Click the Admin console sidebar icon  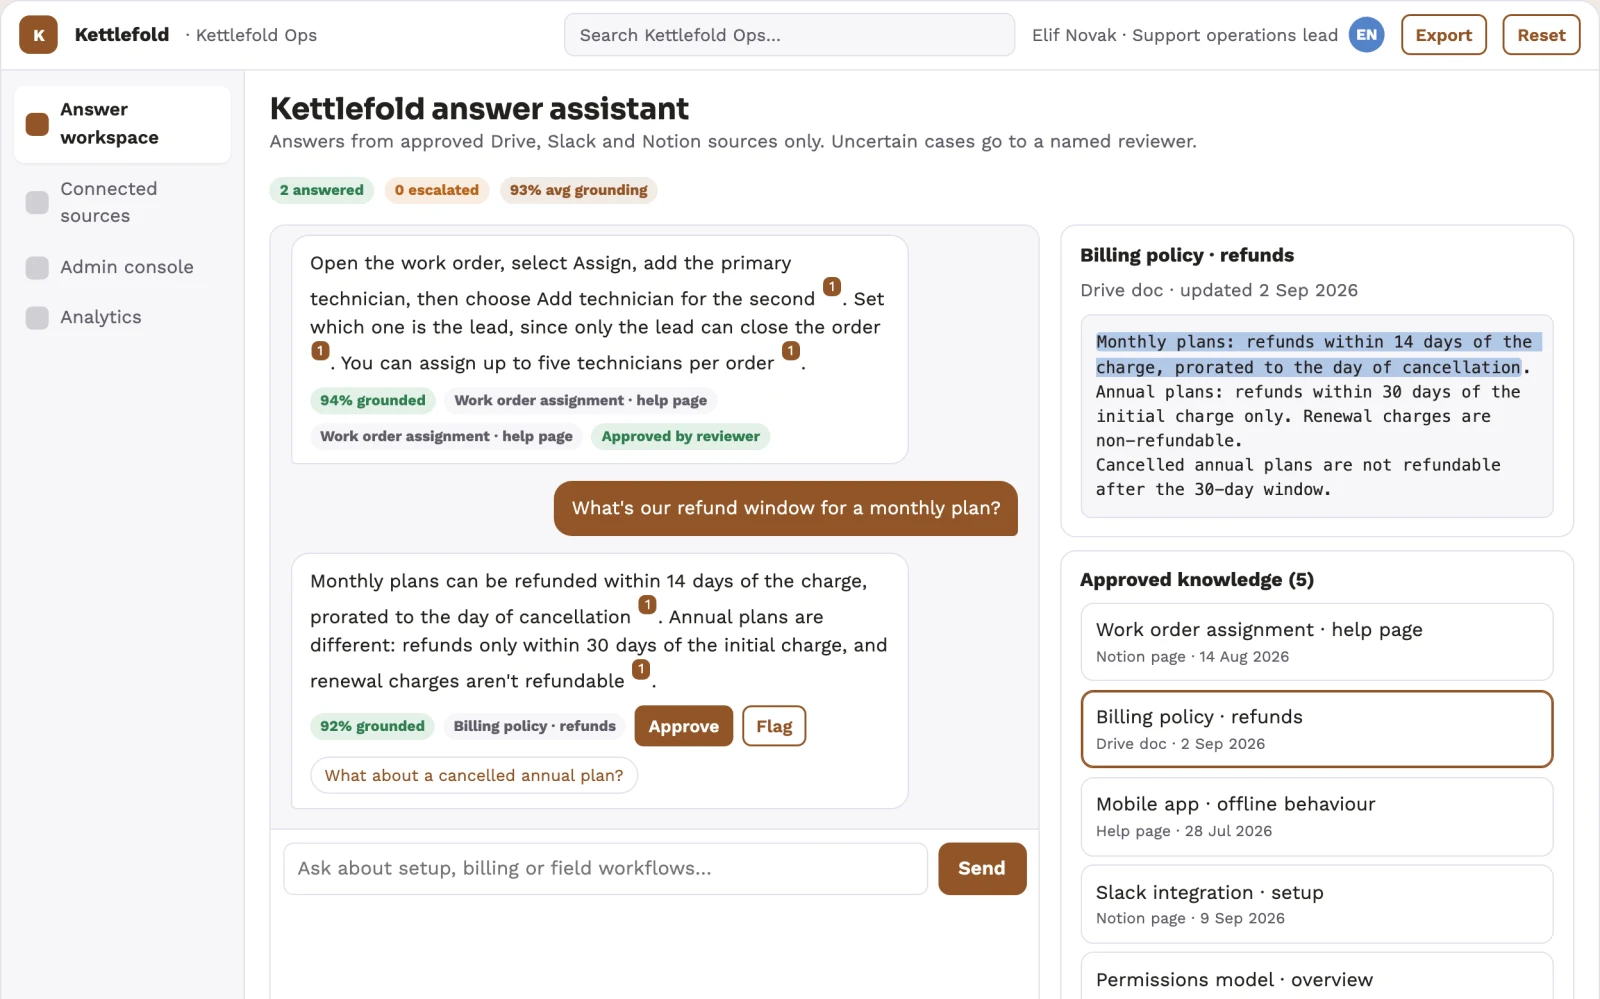(x=37, y=268)
